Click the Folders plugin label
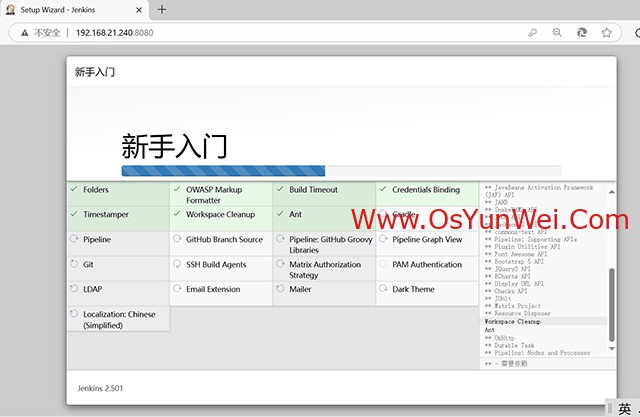The height and width of the screenshot is (417, 640). (96, 190)
